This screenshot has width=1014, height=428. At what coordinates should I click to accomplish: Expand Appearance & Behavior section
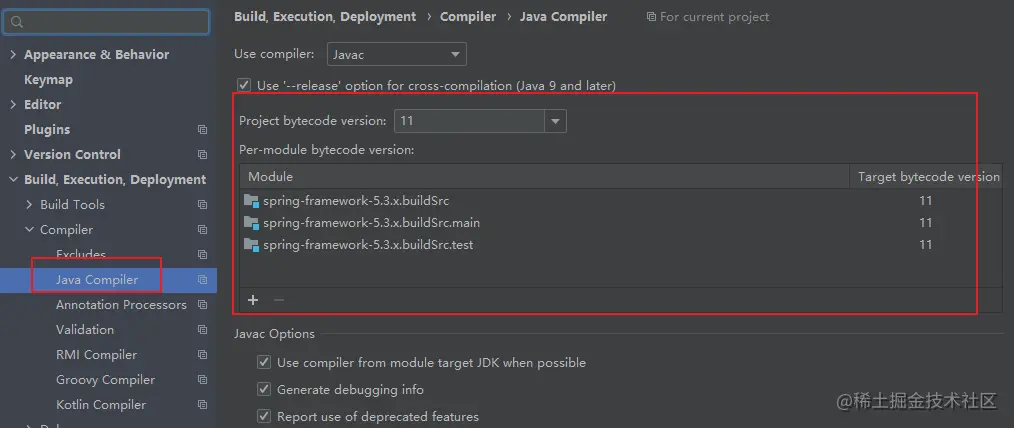tap(13, 55)
